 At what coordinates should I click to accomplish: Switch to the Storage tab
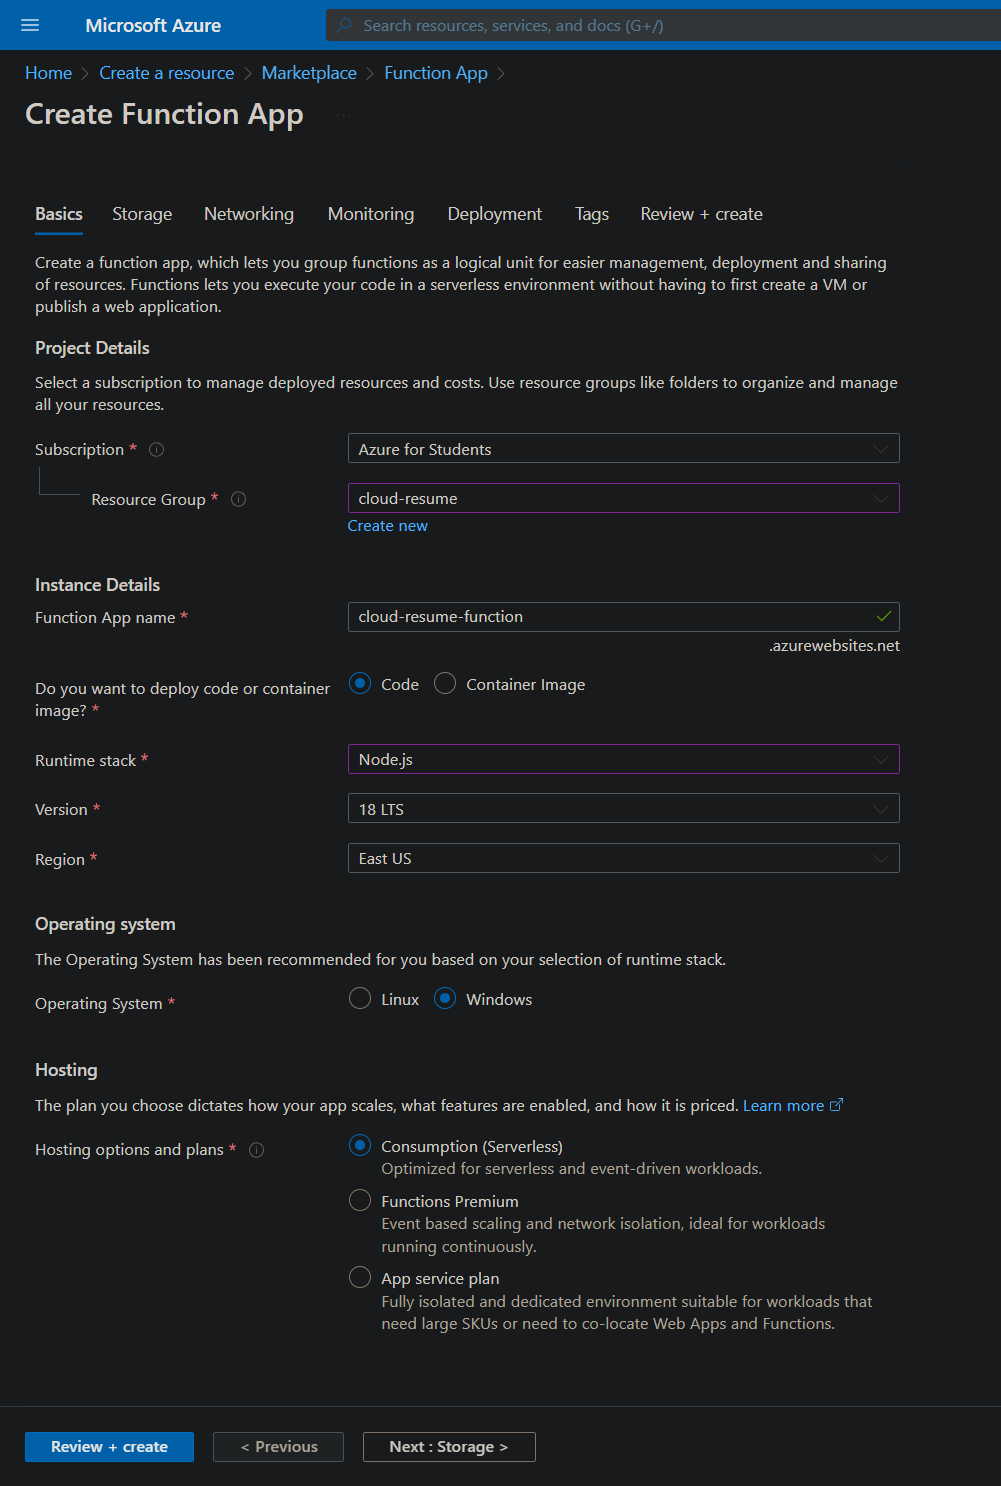tap(142, 214)
